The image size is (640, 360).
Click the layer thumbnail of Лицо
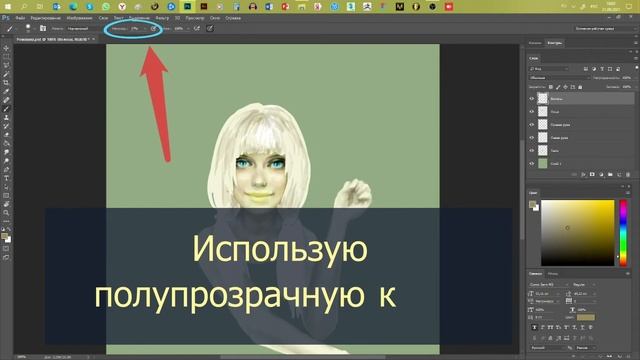[542, 111]
